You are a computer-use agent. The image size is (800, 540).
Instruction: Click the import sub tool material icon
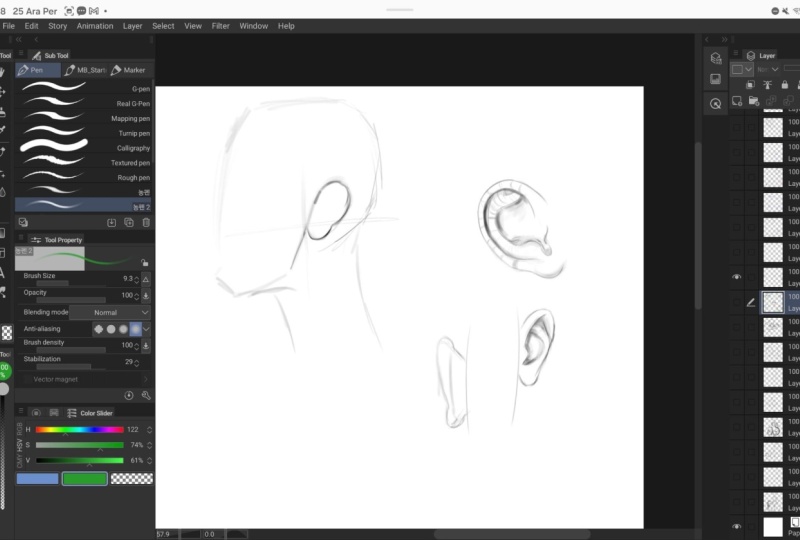(x=112, y=223)
